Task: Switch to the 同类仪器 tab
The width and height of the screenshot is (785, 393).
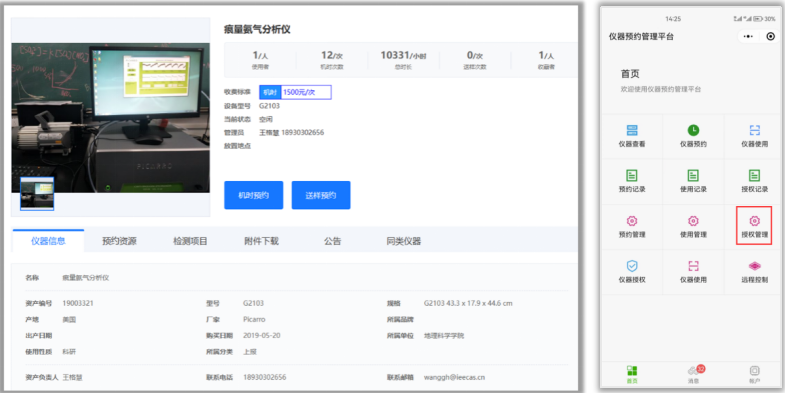Action: pyautogui.click(x=404, y=241)
